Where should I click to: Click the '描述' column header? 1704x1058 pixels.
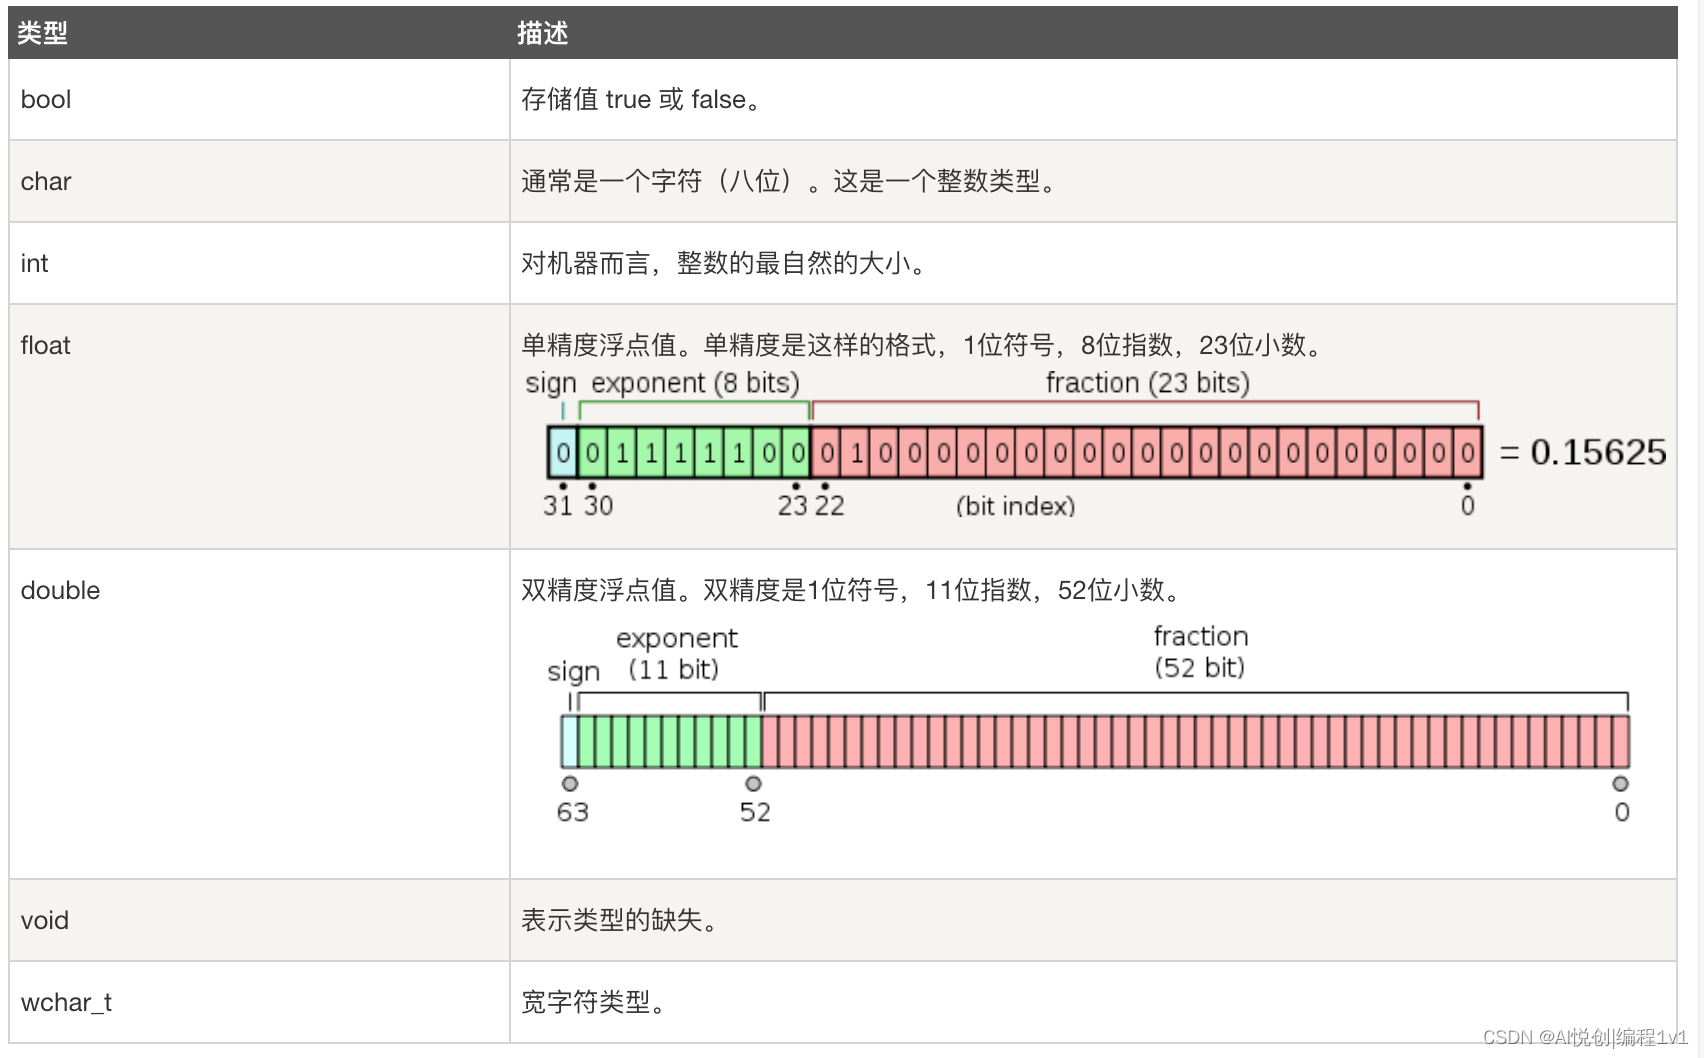pyautogui.click(x=1093, y=33)
